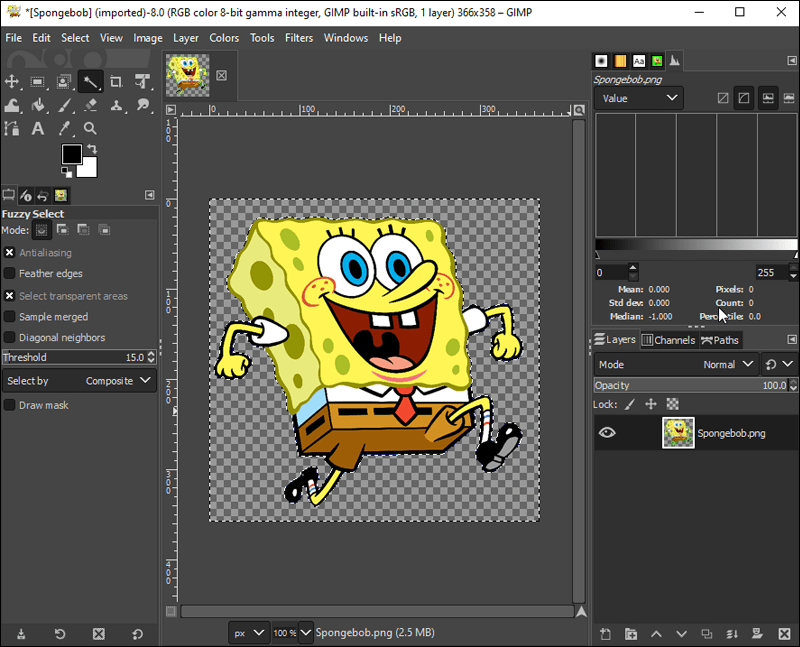Select the Zoom magnifier tool
800x647 pixels.
pyautogui.click(x=90, y=128)
